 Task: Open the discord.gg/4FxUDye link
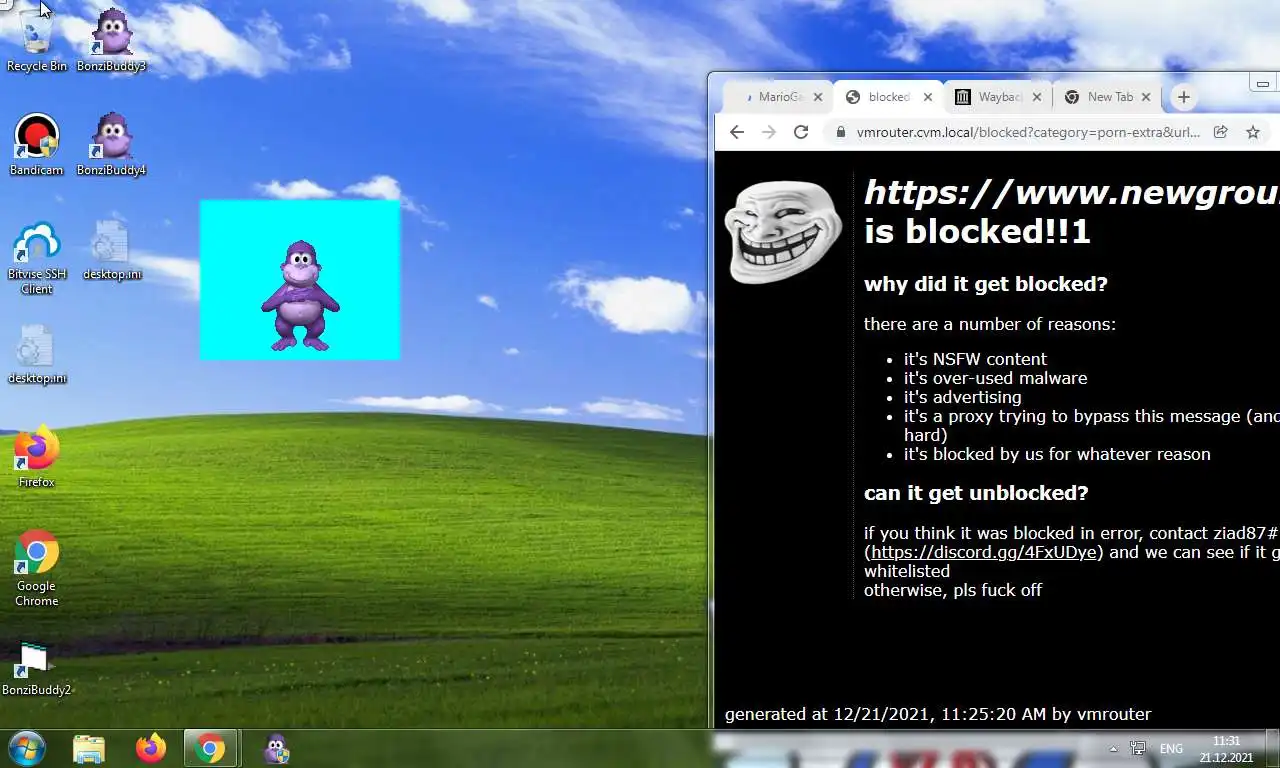click(984, 552)
